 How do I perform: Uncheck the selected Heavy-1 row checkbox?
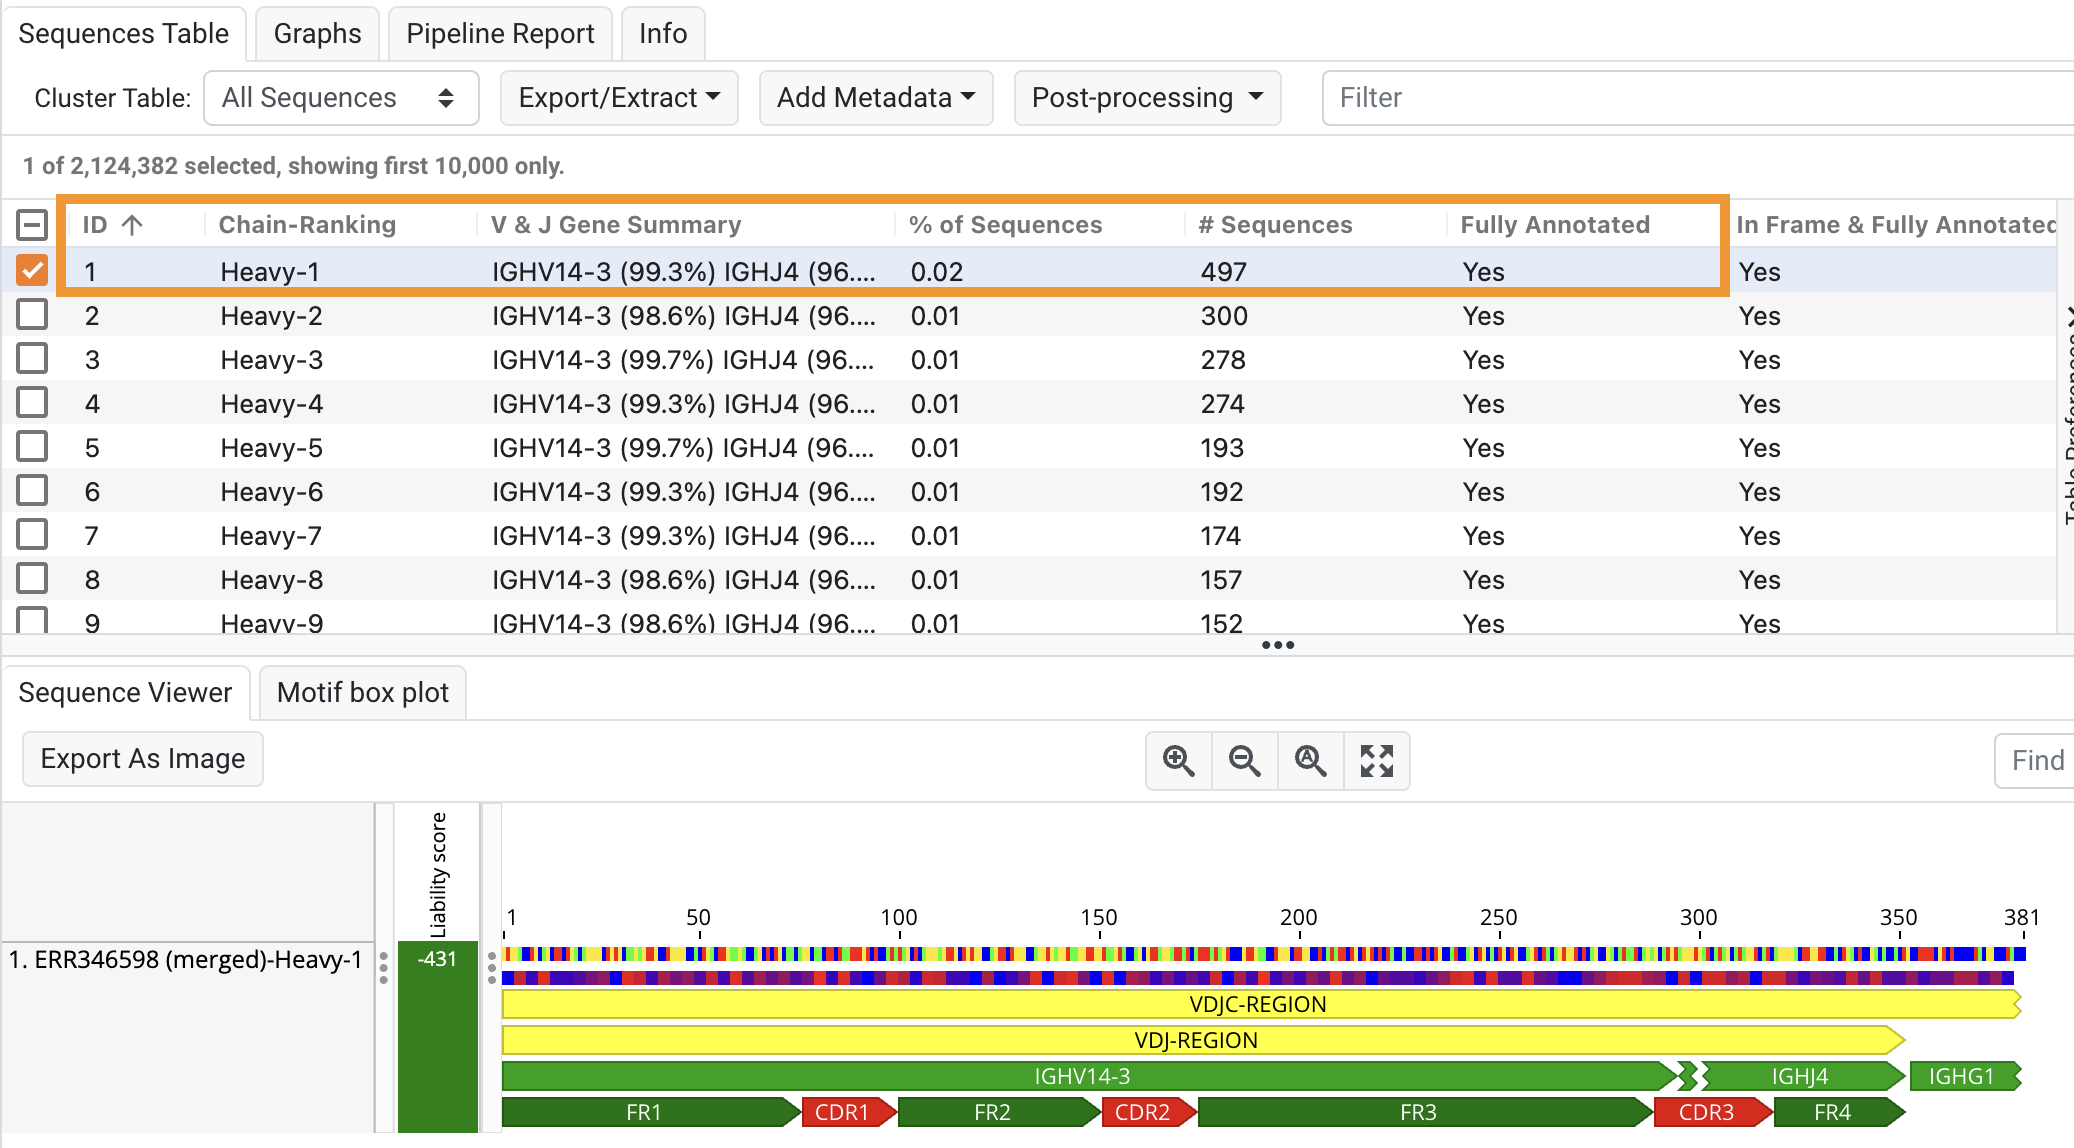33,270
